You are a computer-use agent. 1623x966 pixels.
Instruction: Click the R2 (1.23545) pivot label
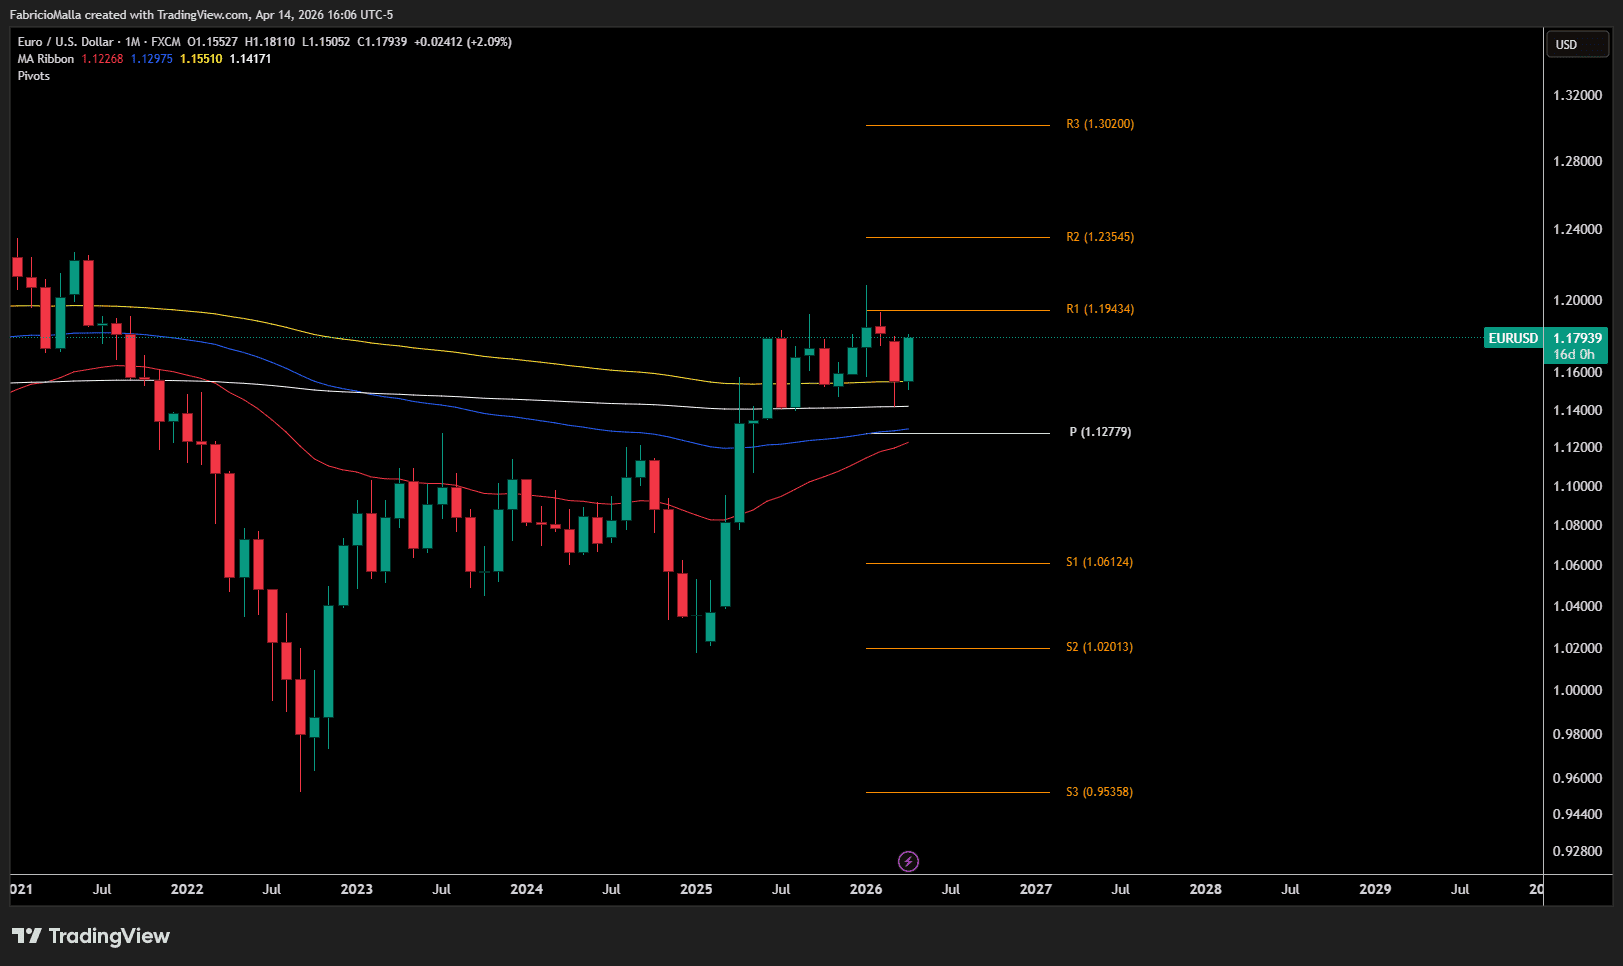point(1099,237)
